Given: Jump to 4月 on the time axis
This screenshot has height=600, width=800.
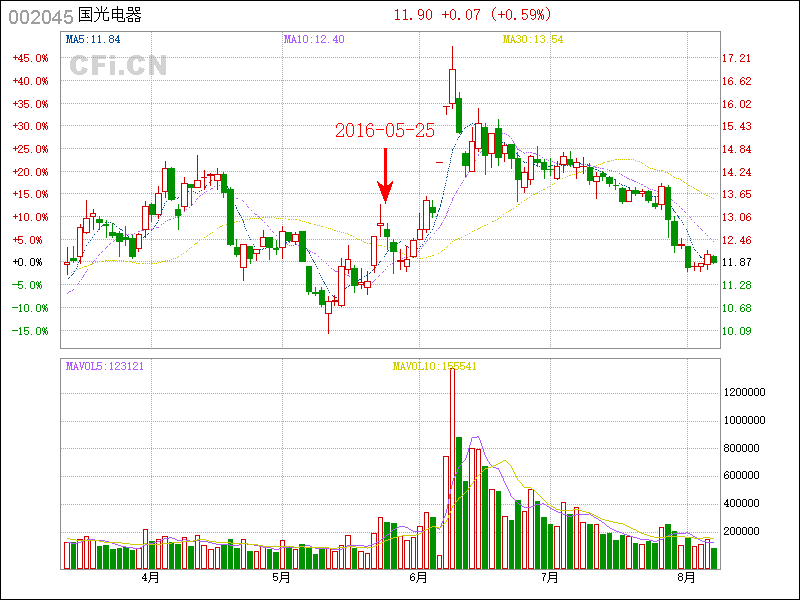Looking at the screenshot, I should [x=150, y=578].
